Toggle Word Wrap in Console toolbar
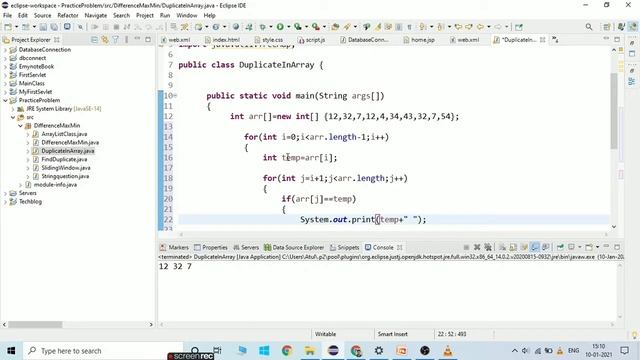The width and height of the screenshot is (640, 360). pos(524,247)
